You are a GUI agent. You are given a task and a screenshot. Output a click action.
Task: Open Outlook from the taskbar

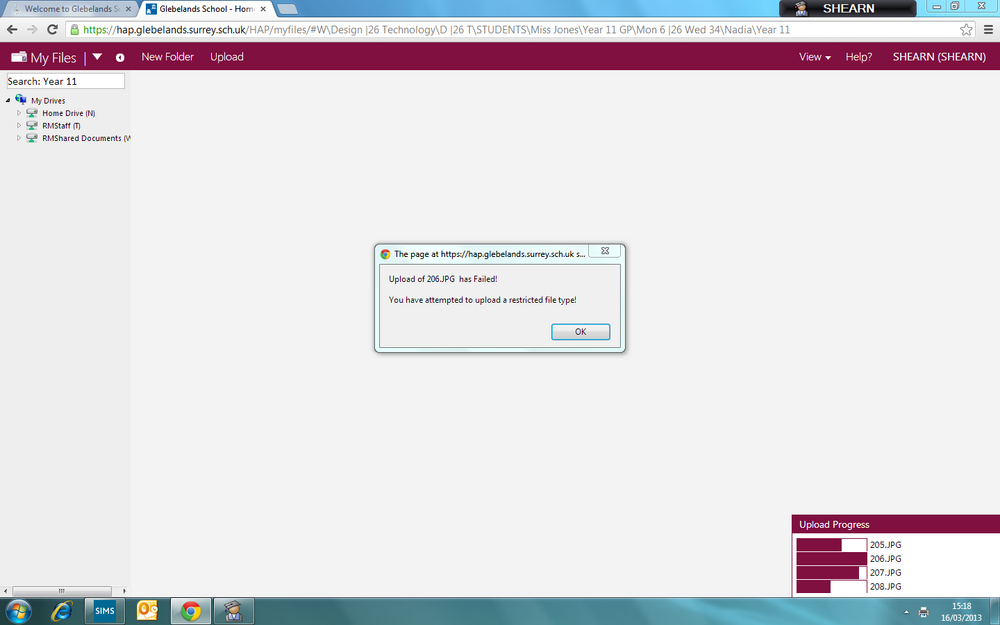pyautogui.click(x=147, y=611)
